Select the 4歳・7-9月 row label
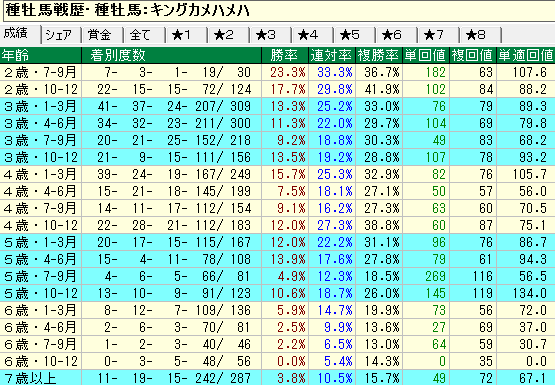 pyautogui.click(x=40, y=208)
